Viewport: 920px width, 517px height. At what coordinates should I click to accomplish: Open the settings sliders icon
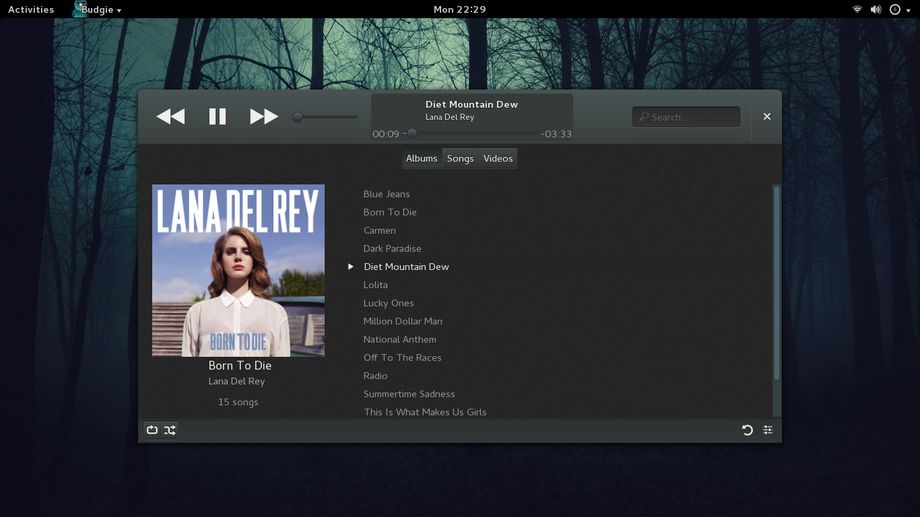click(x=767, y=430)
